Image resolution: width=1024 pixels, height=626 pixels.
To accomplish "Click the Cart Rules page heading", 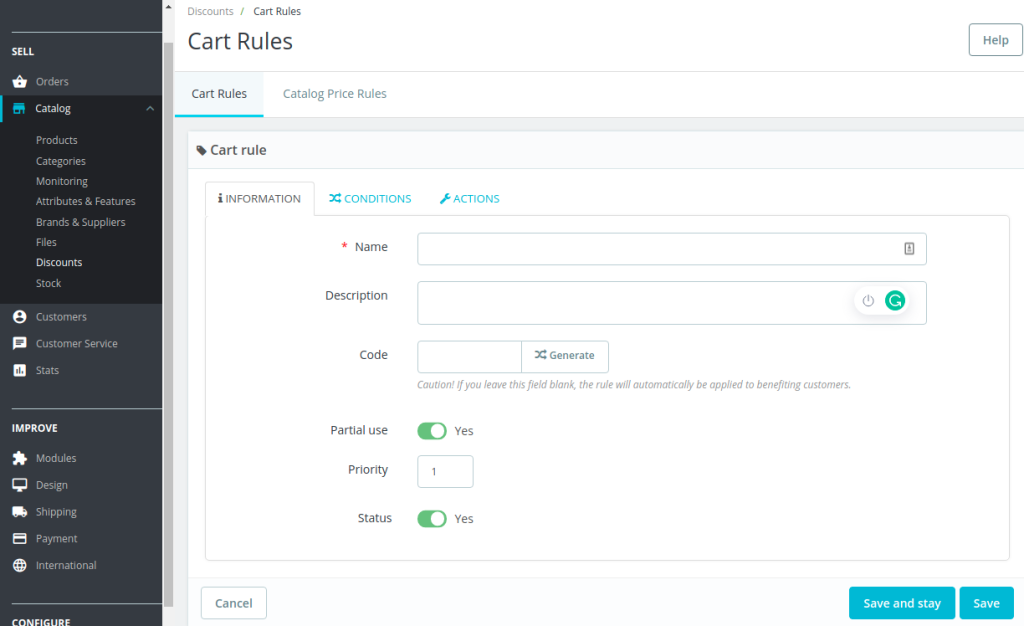I will [240, 41].
